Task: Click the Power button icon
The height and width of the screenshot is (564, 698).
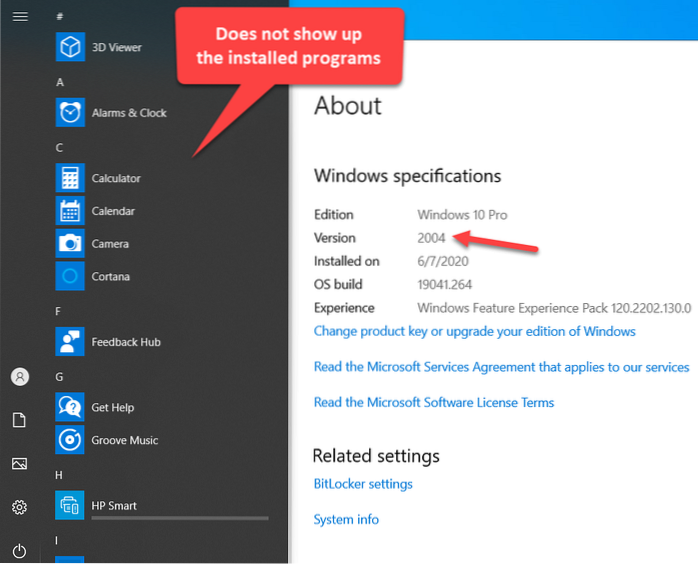Action: coord(19,551)
